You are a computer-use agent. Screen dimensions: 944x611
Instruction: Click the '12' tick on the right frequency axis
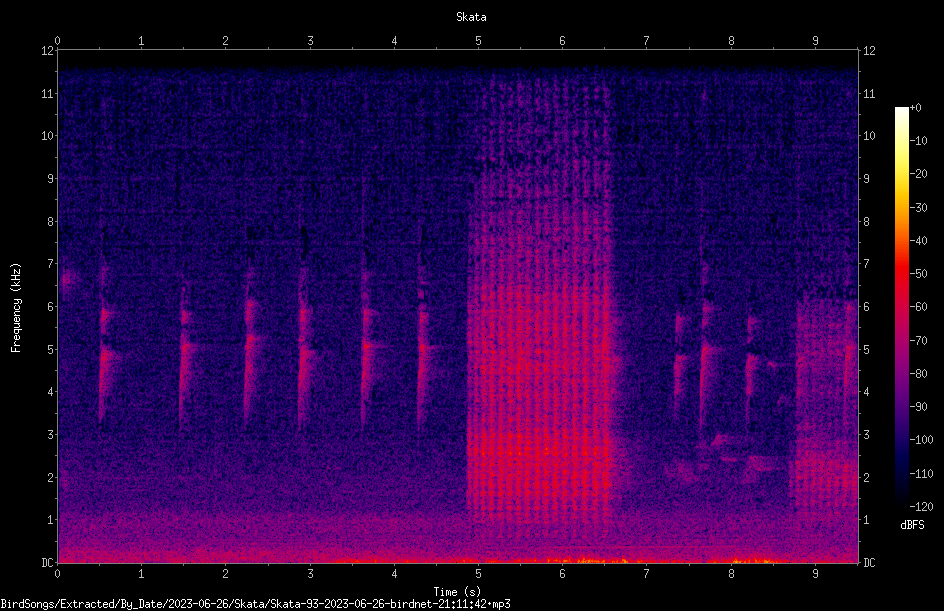coord(869,51)
